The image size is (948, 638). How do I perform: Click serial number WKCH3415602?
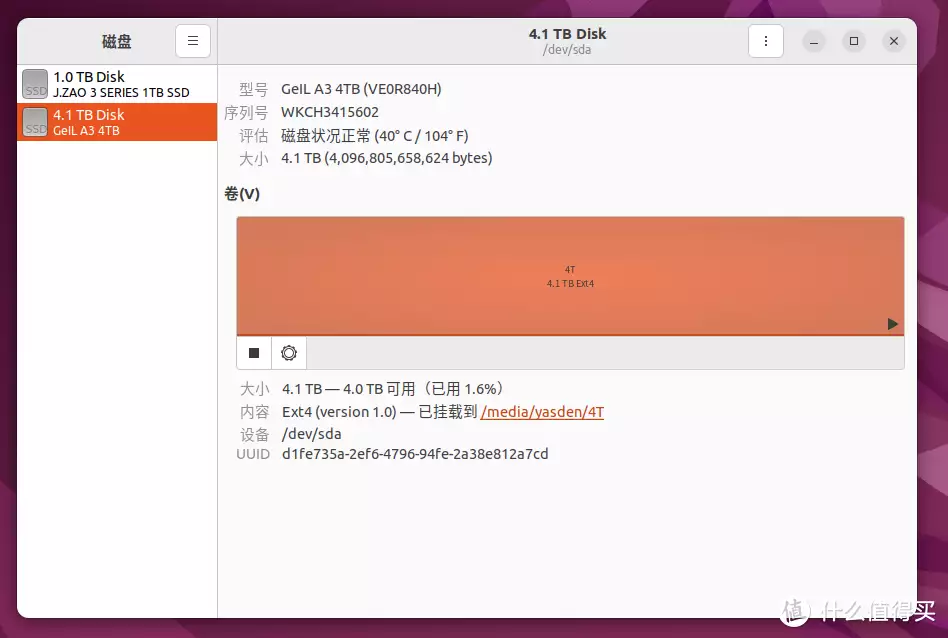[330, 112]
